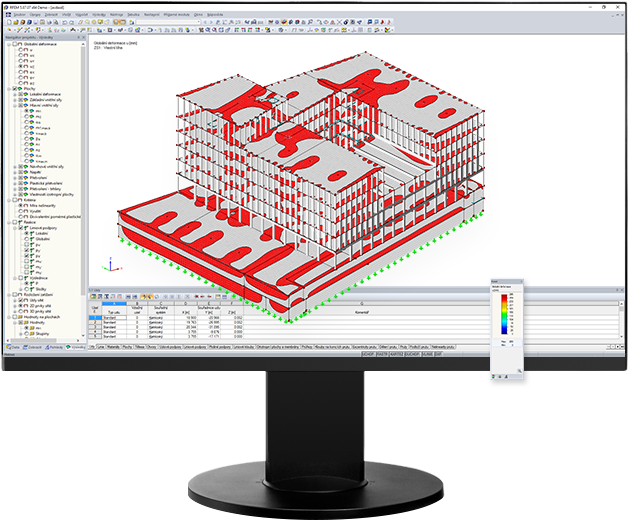Toggle the Globální deformace checkbox
Viewport: 628px width, 521px height.
[x=15, y=44]
